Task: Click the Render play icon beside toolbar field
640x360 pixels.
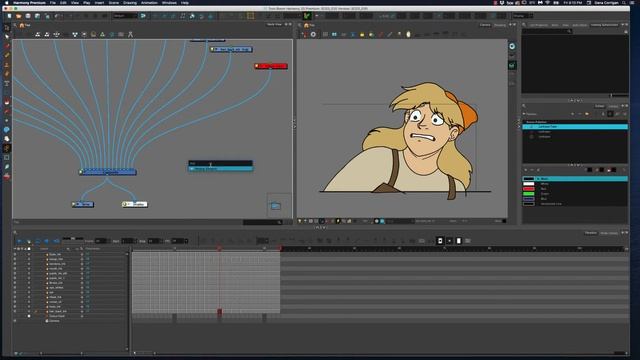Action: click(x=143, y=16)
